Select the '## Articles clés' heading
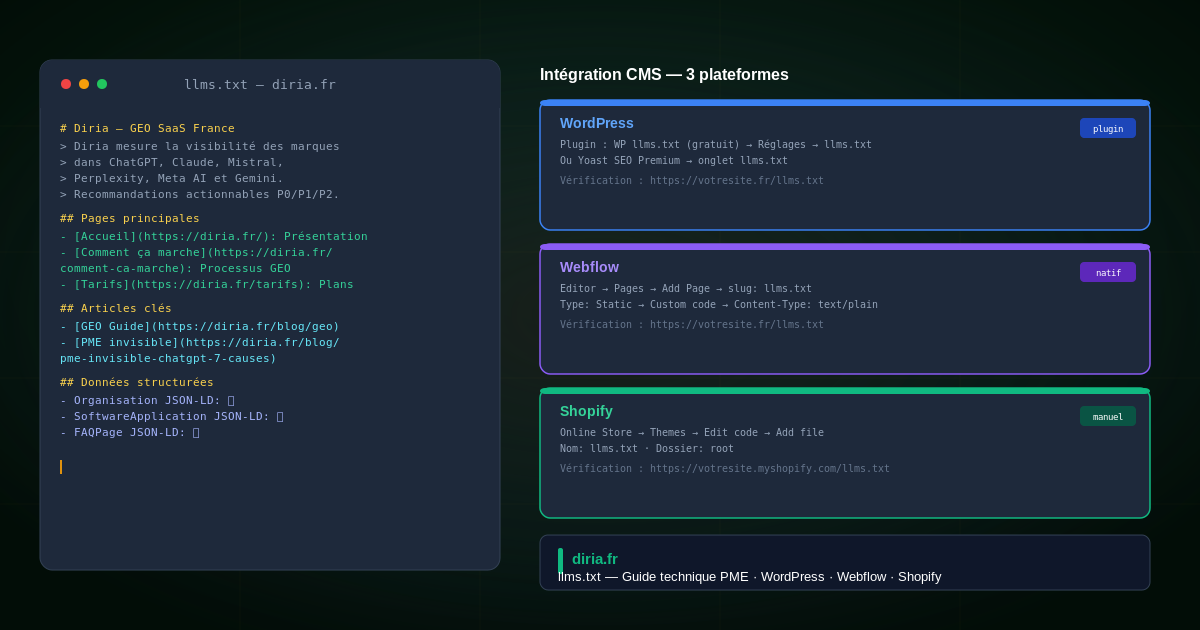The height and width of the screenshot is (630, 1200). [116, 308]
